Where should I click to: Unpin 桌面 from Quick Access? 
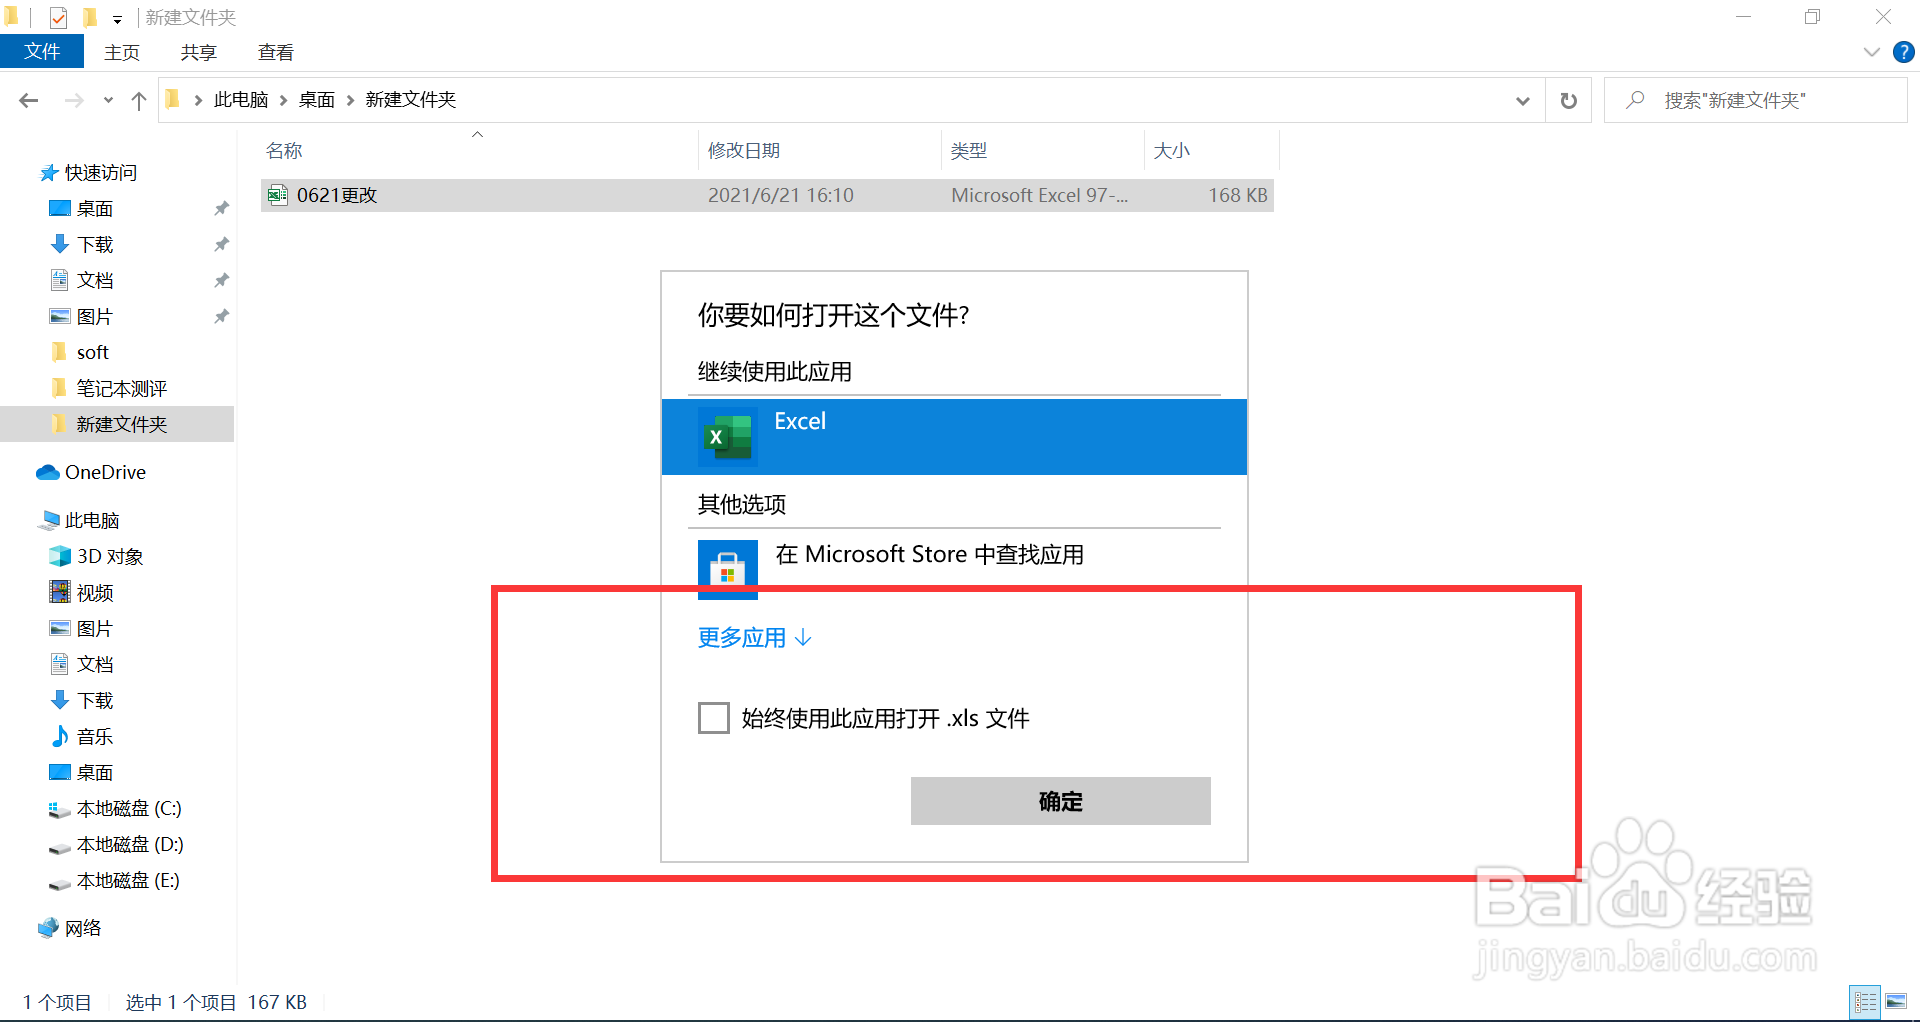pos(221,208)
